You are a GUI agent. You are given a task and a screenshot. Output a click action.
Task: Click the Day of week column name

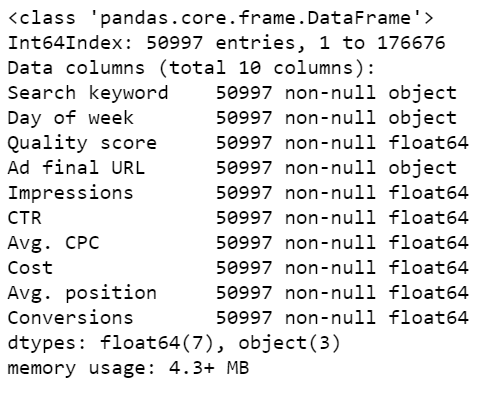point(71,118)
